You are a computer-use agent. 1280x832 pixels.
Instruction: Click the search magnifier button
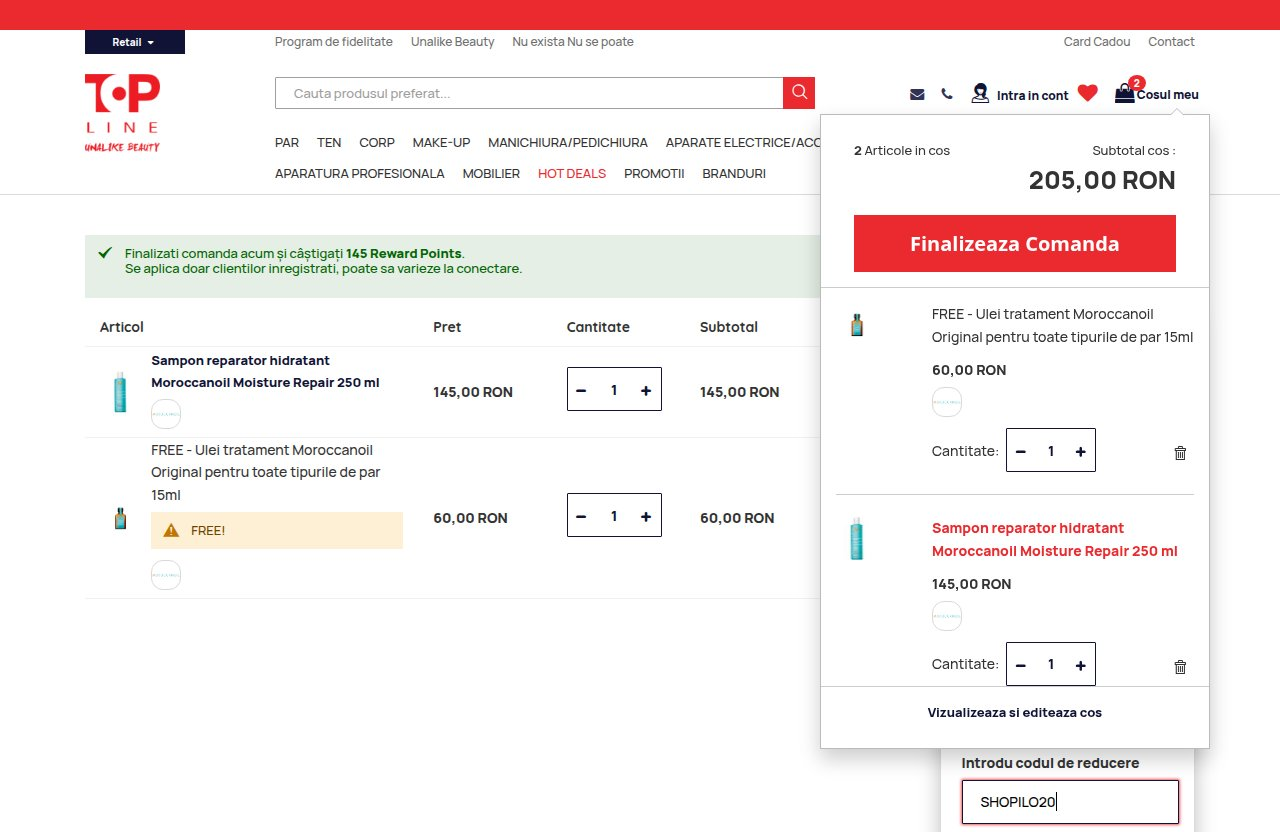point(799,92)
